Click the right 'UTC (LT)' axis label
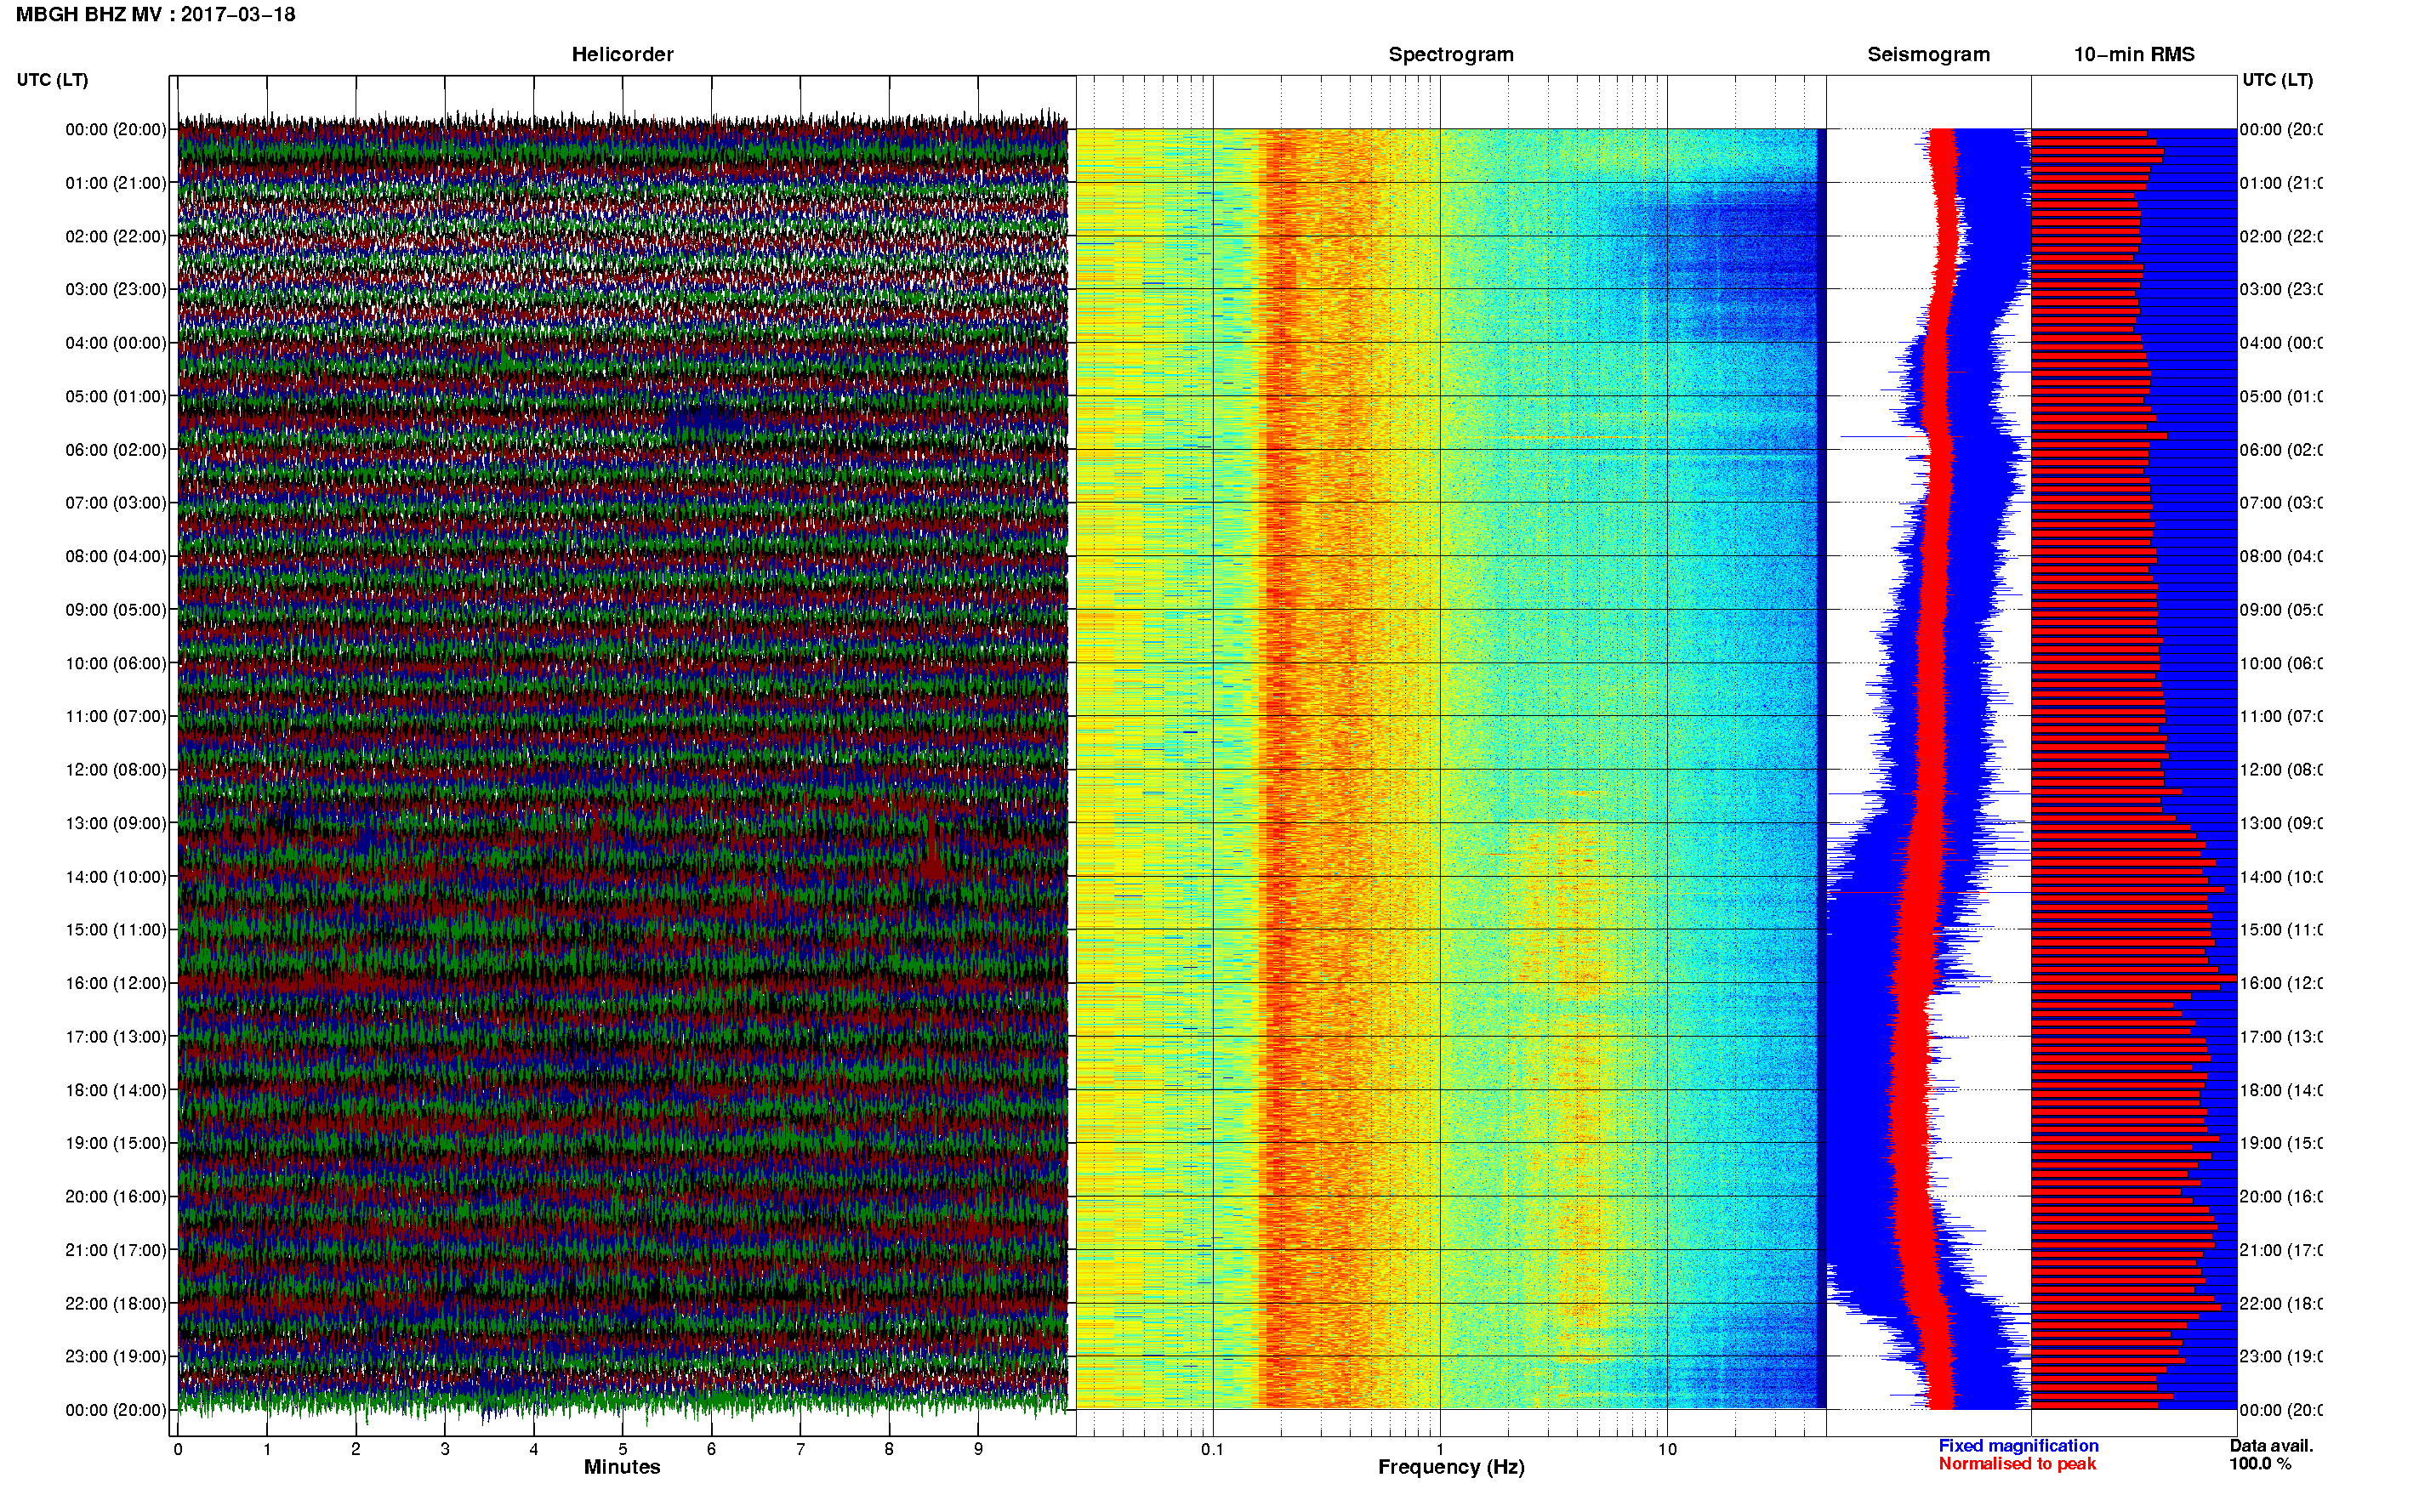2419x1512 pixels. [x=2277, y=80]
